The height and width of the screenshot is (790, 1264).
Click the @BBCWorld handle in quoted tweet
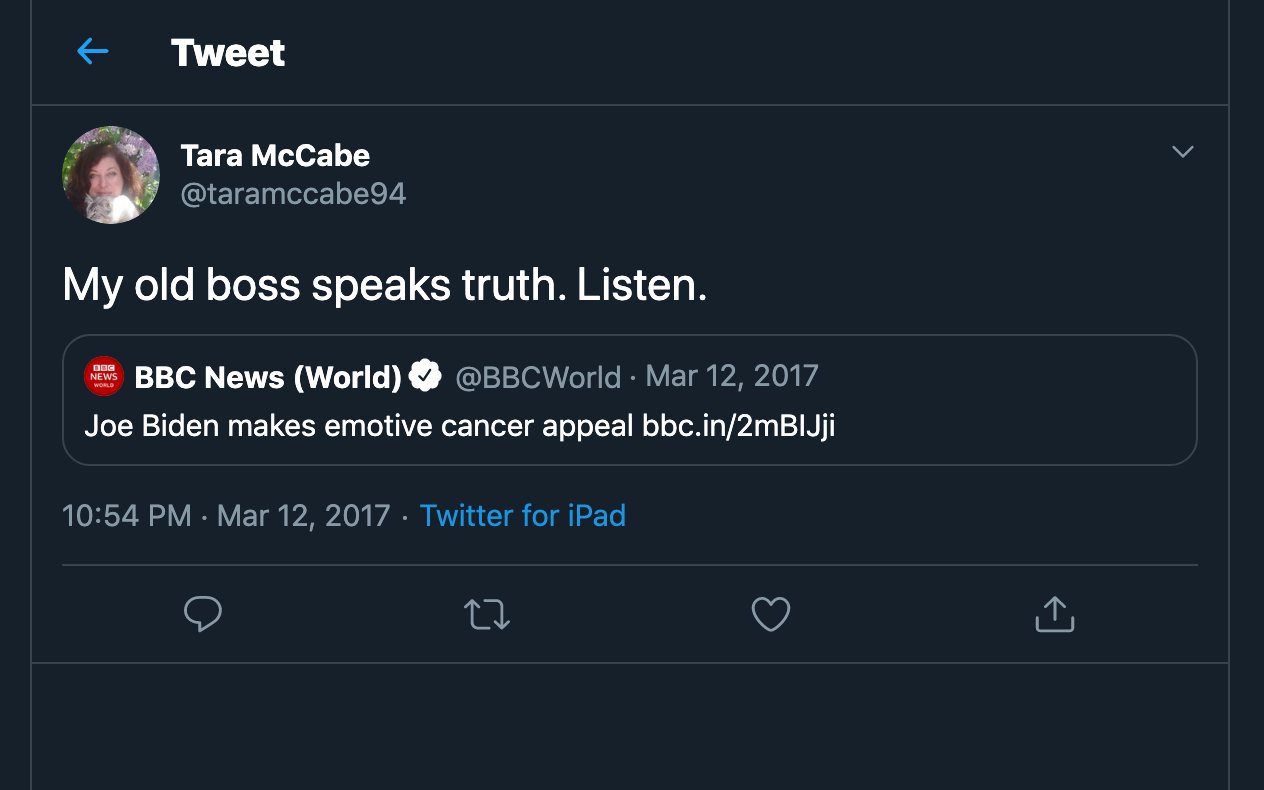coord(538,377)
